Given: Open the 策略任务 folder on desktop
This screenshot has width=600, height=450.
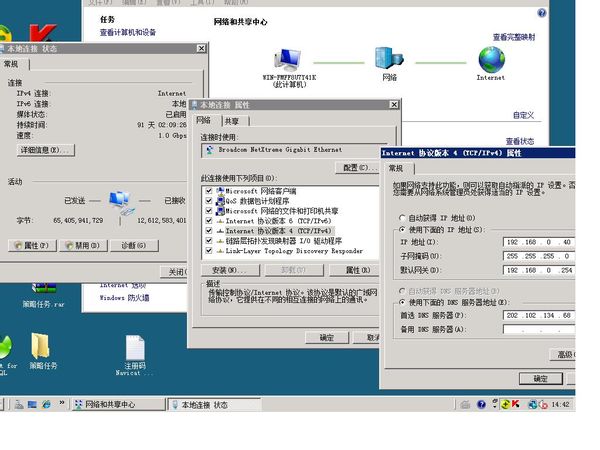Looking at the screenshot, I should (x=42, y=351).
